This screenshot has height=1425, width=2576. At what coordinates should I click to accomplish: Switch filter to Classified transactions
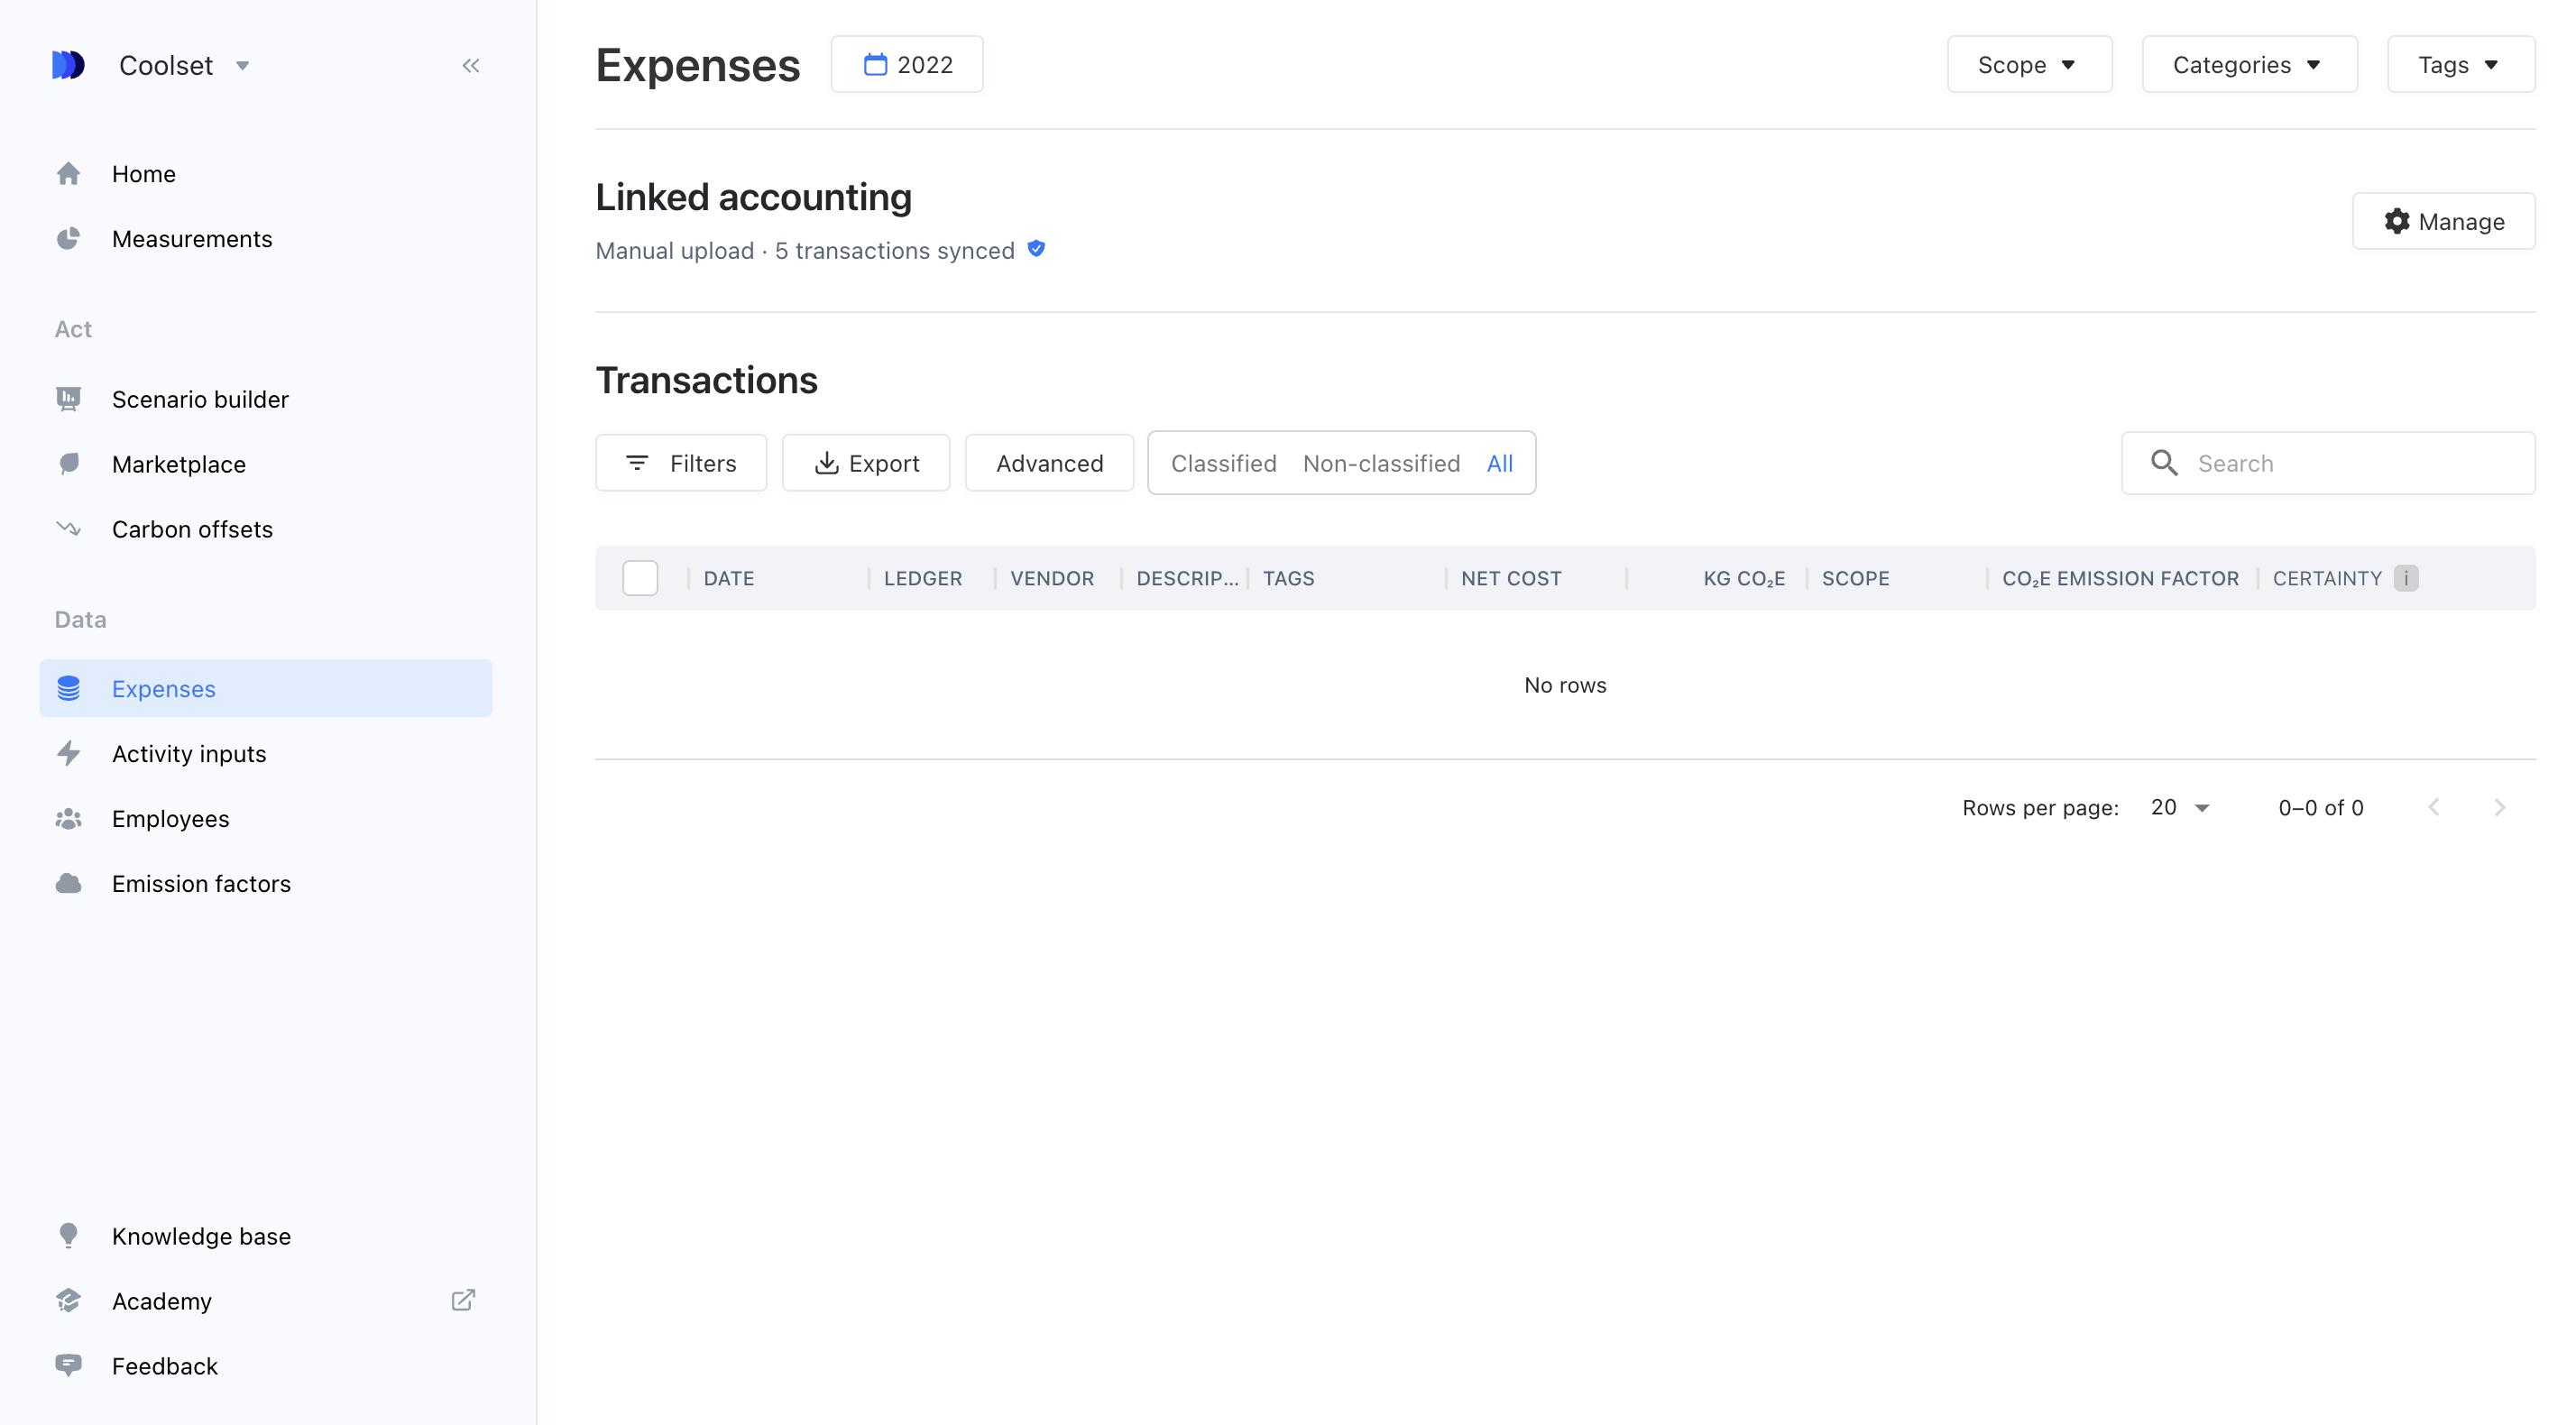(1223, 463)
